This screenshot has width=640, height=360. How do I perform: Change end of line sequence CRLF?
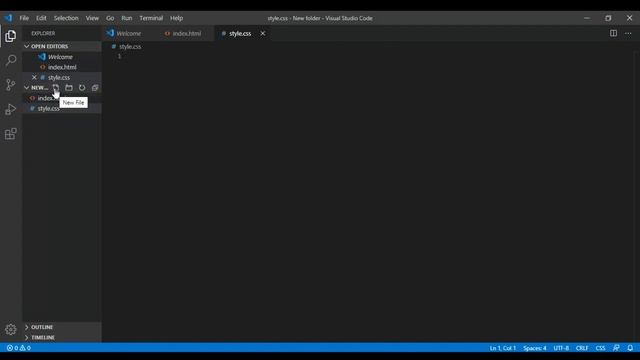582,348
